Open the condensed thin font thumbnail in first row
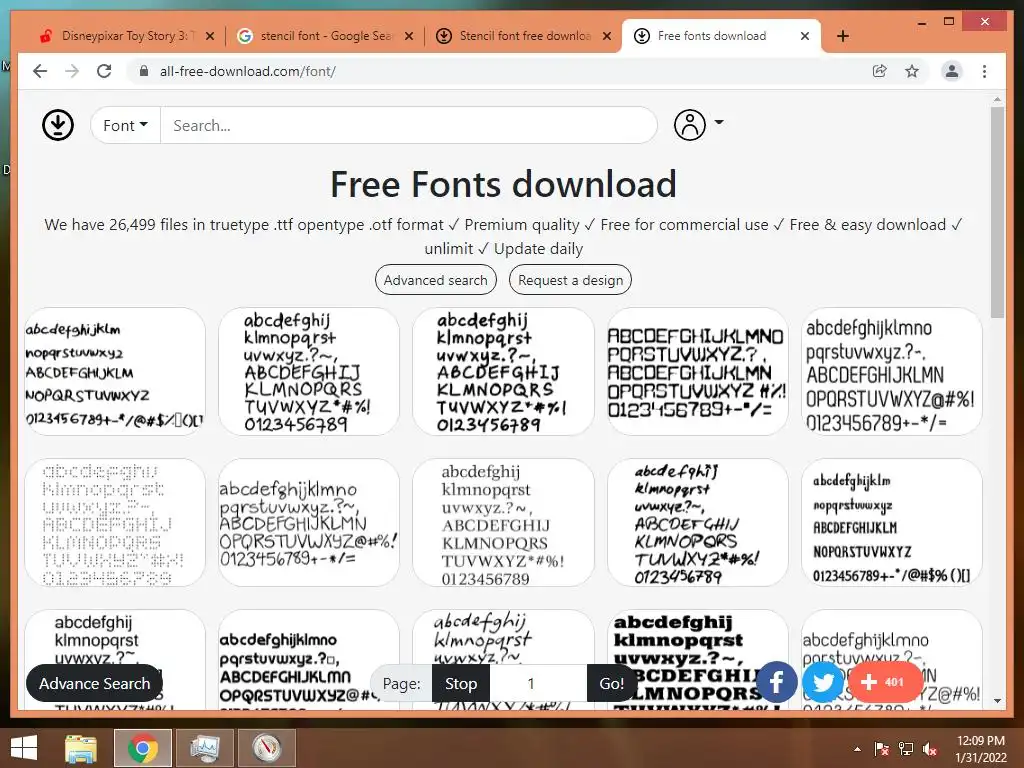Screen dimensions: 1024x768 coord(891,372)
